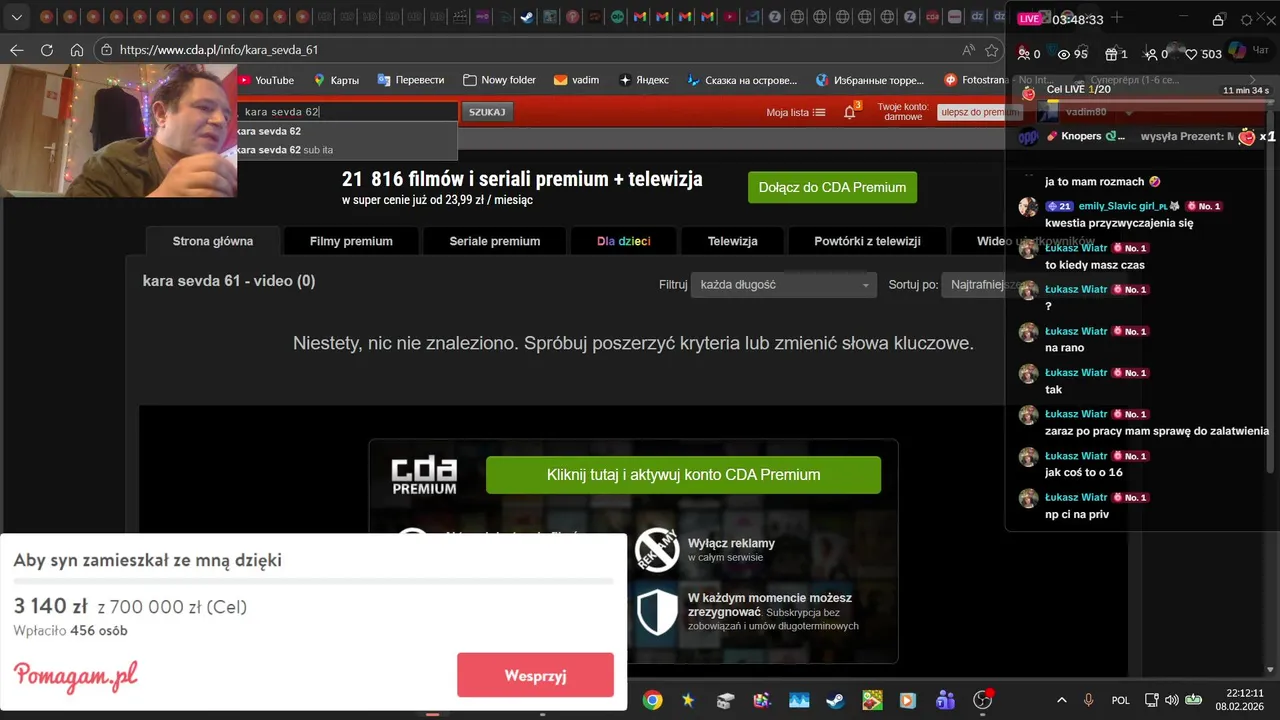Click the fundraising progress bar
This screenshot has width=1280, height=720.
click(x=313, y=580)
